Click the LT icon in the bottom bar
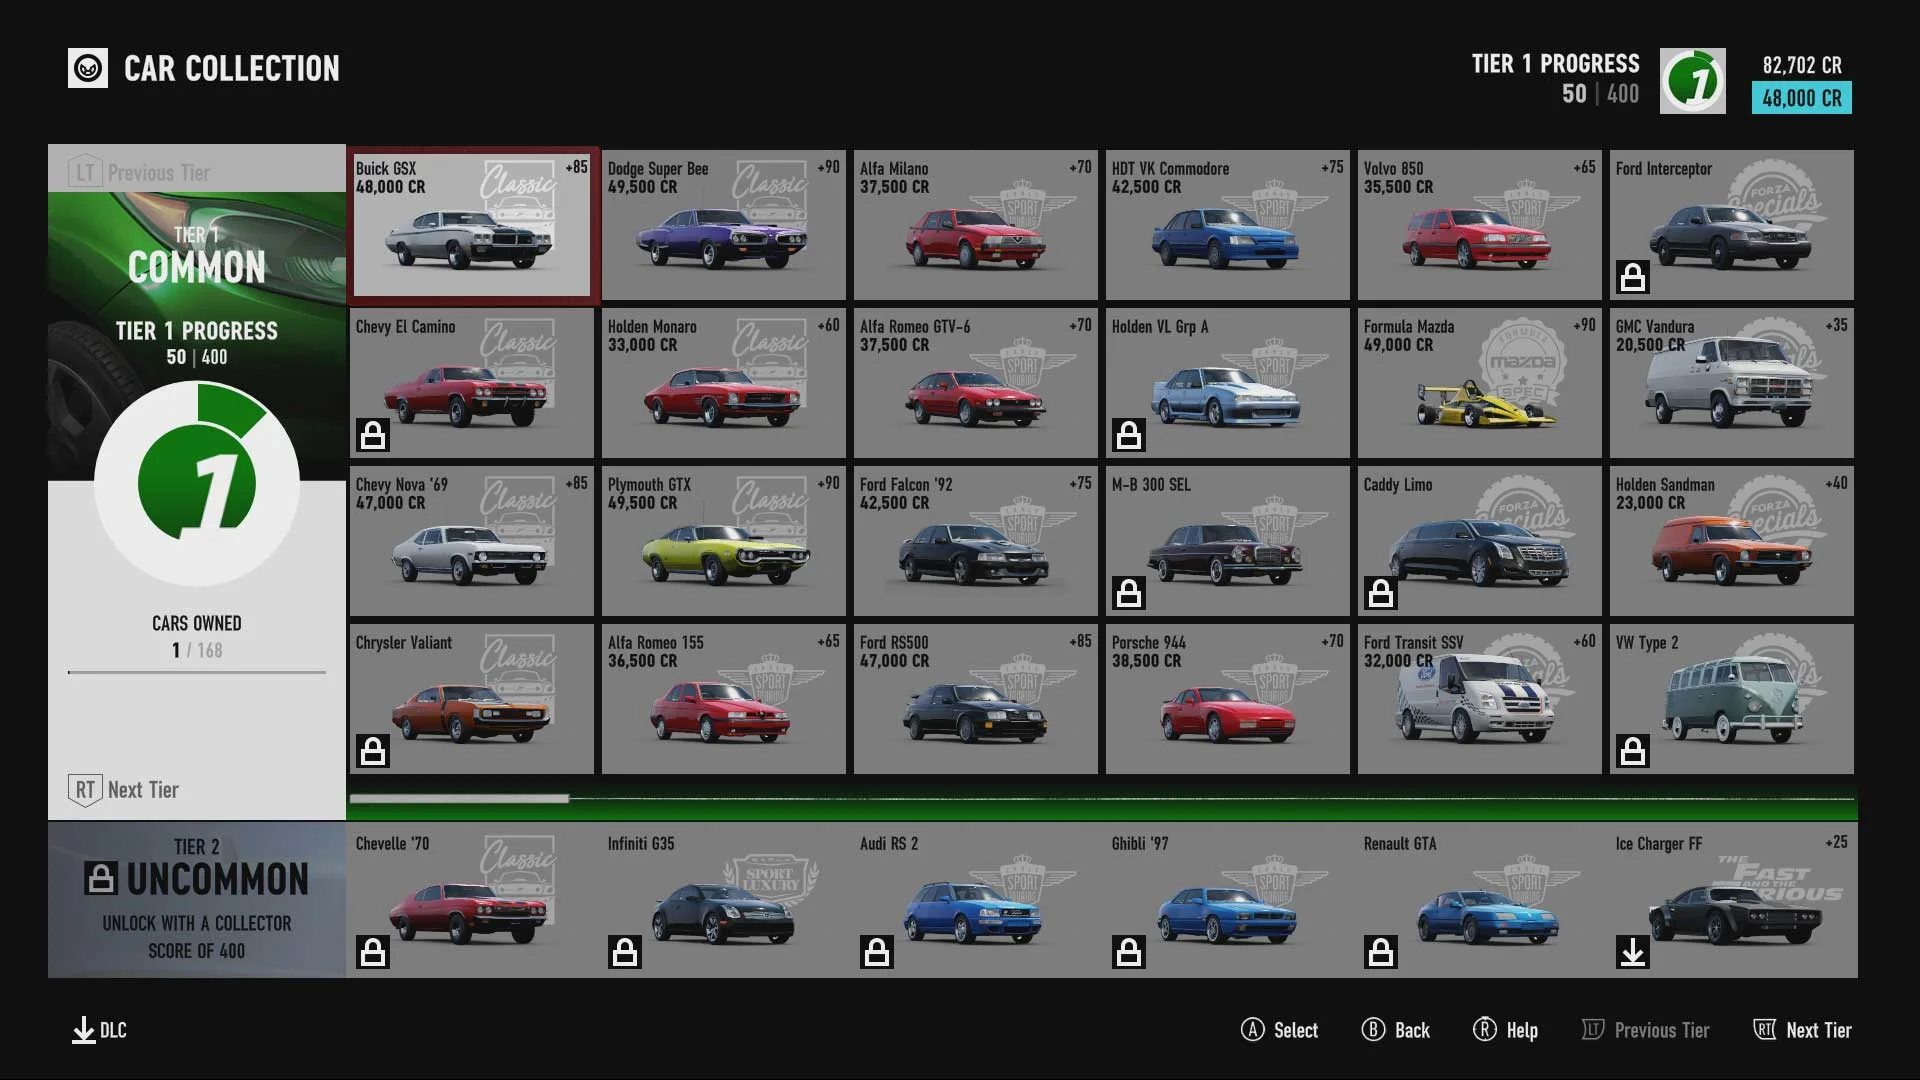This screenshot has height=1080, width=1920. (x=1593, y=1030)
